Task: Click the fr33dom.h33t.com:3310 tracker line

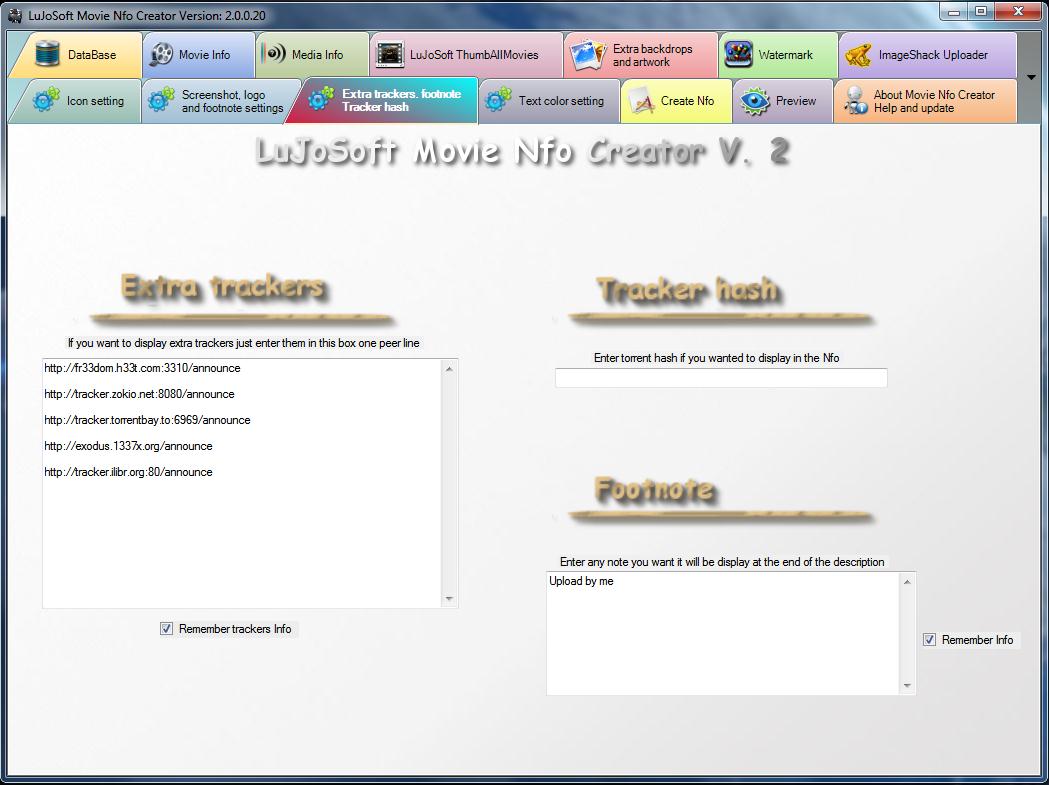Action: pyautogui.click(x=142, y=368)
